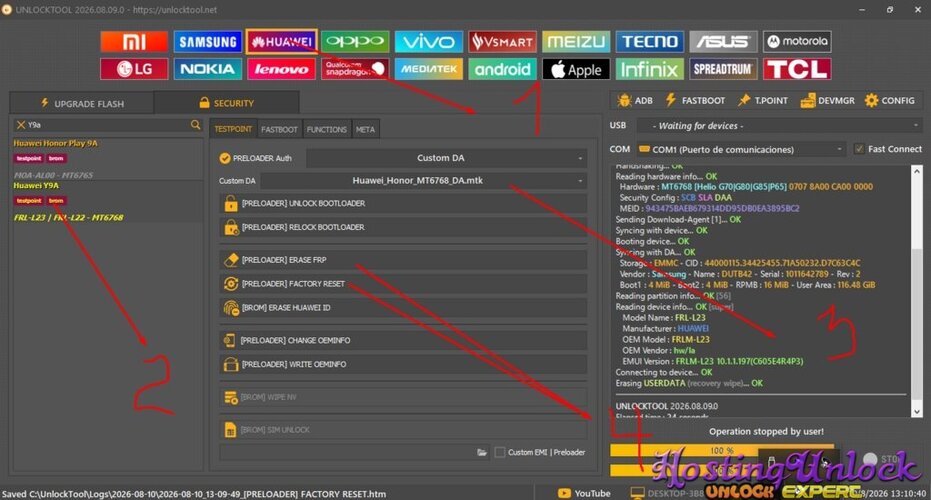Select the Xiaomi MI brand icon
The height and width of the screenshot is (500, 931).
tap(134, 42)
